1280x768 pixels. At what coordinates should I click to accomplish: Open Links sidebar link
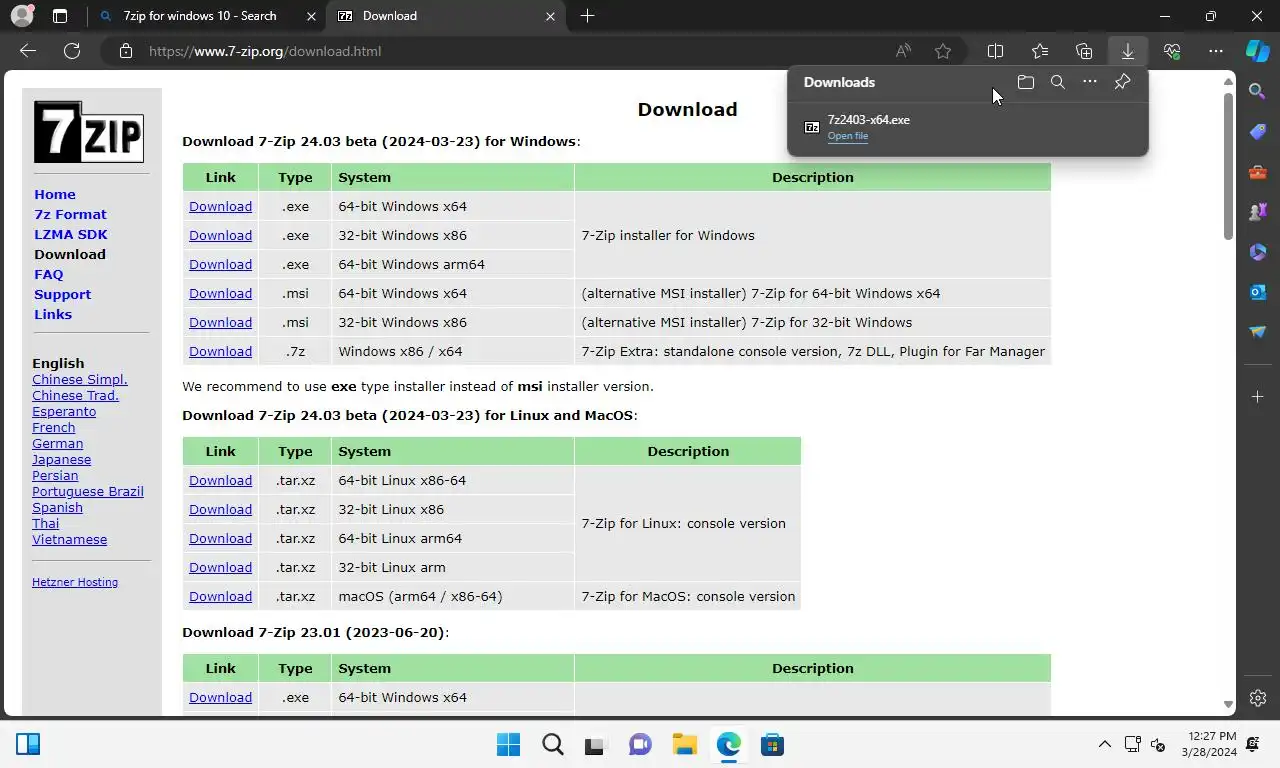coord(53,314)
